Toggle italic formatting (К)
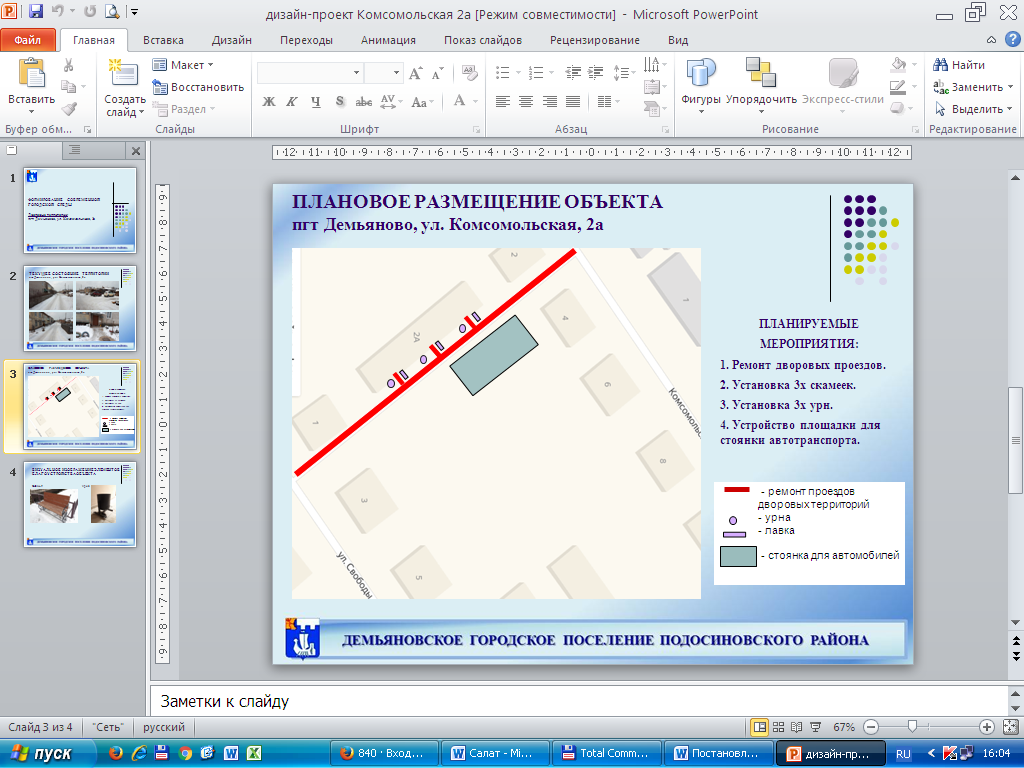Image resolution: width=1024 pixels, height=768 pixels. pyautogui.click(x=291, y=101)
